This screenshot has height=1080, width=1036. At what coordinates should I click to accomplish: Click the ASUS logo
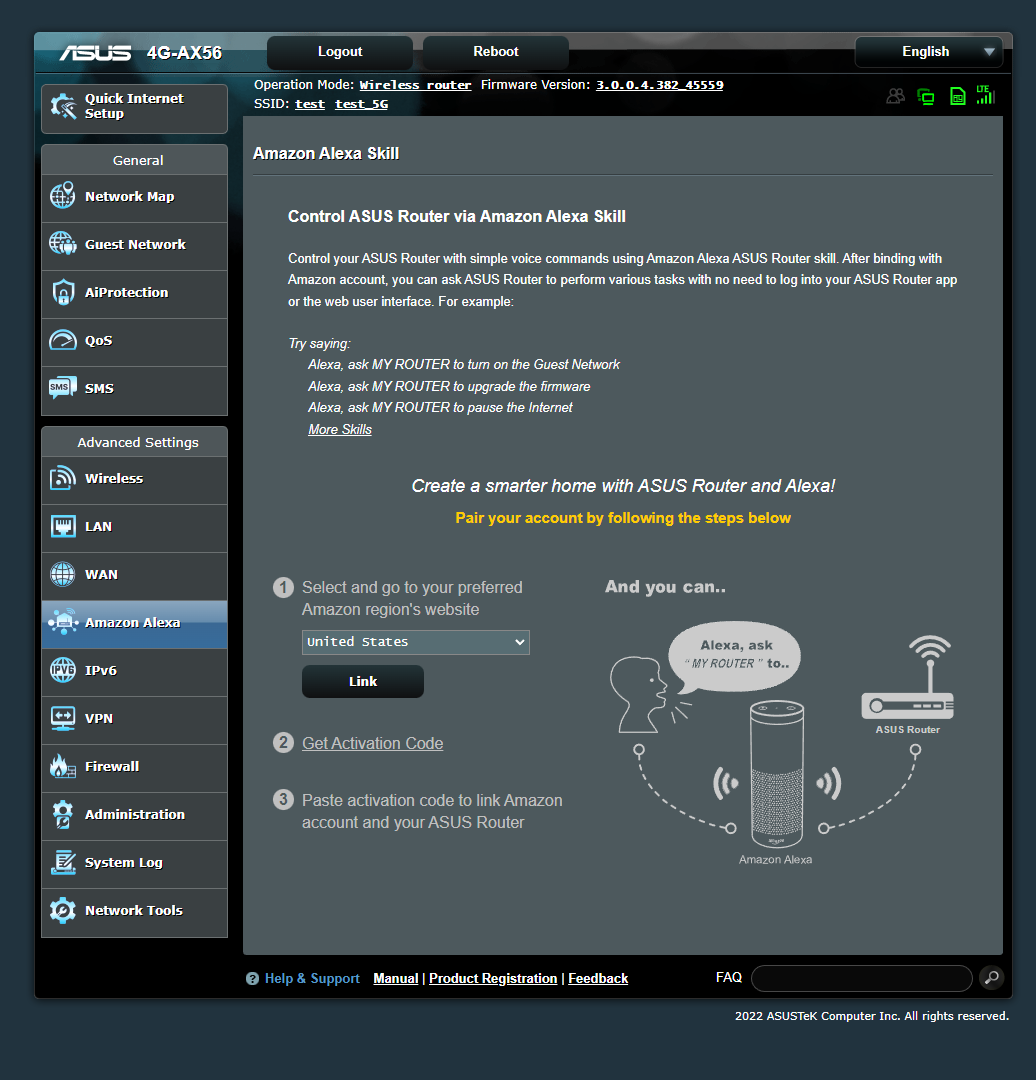click(95, 53)
